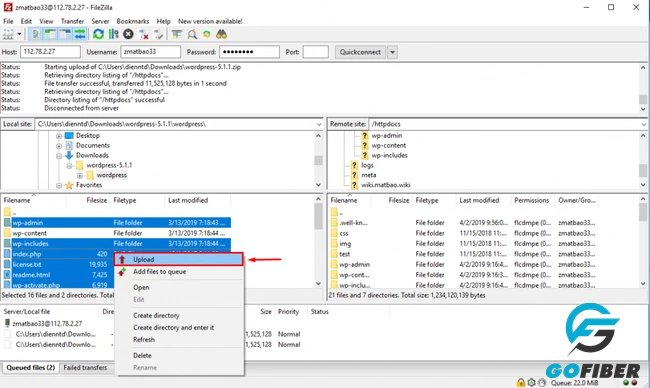Viewport: 650px width, 388px height.
Task: Click the wordpress-5.1.1 folder icon in local tree
Action: click(80, 165)
